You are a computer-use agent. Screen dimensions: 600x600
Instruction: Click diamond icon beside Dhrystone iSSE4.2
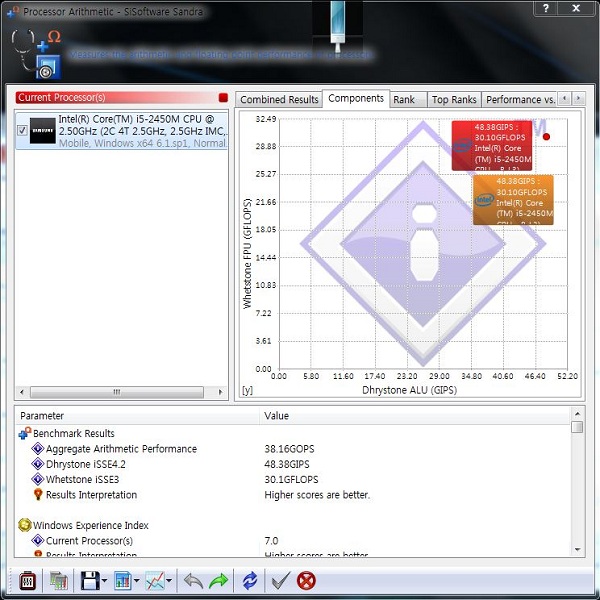pyautogui.click(x=38, y=464)
